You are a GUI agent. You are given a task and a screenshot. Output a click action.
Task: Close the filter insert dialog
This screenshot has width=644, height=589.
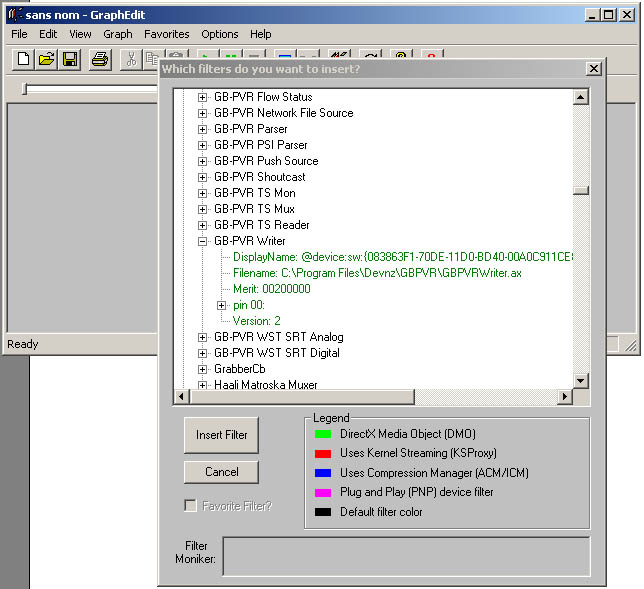point(593,69)
